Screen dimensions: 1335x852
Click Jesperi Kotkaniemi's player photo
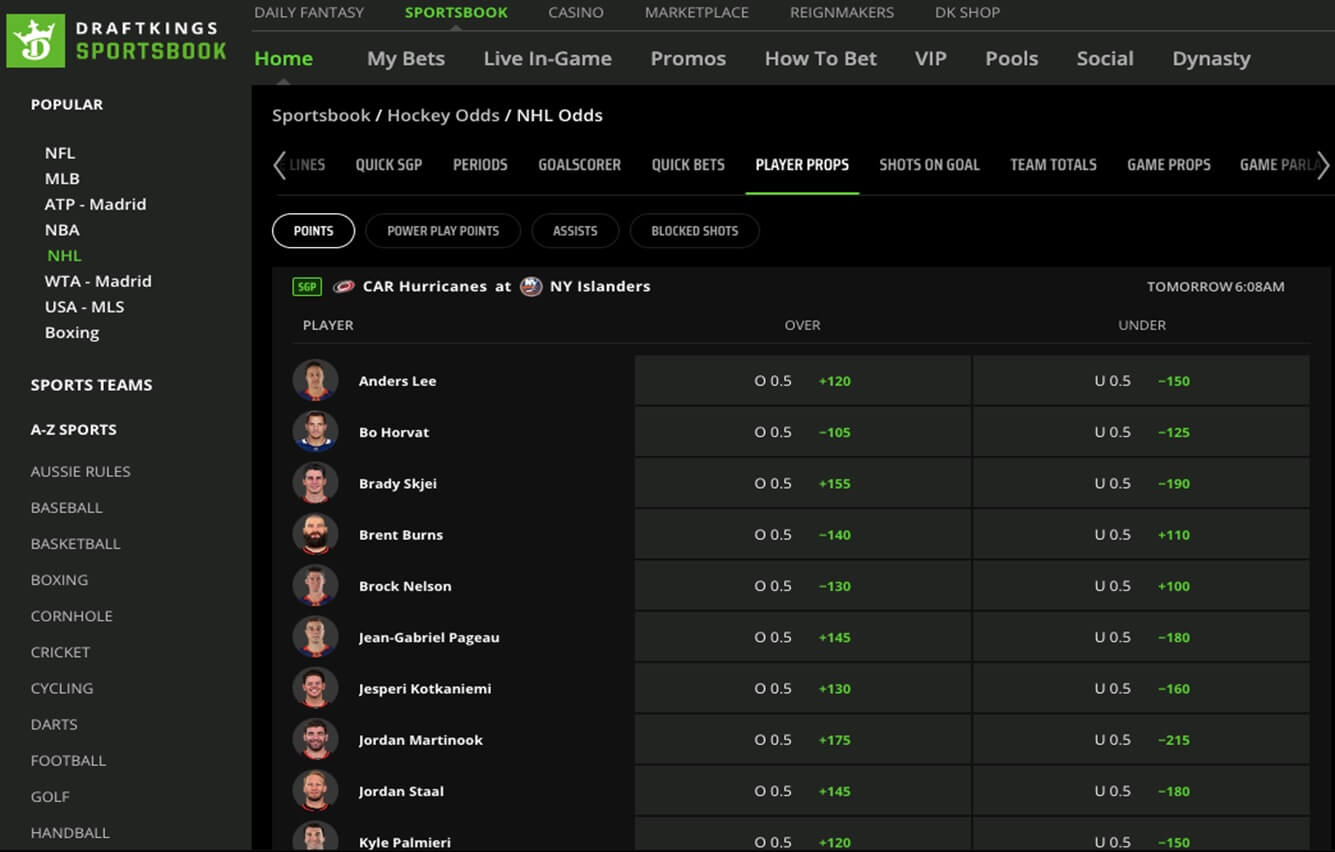[315, 689]
